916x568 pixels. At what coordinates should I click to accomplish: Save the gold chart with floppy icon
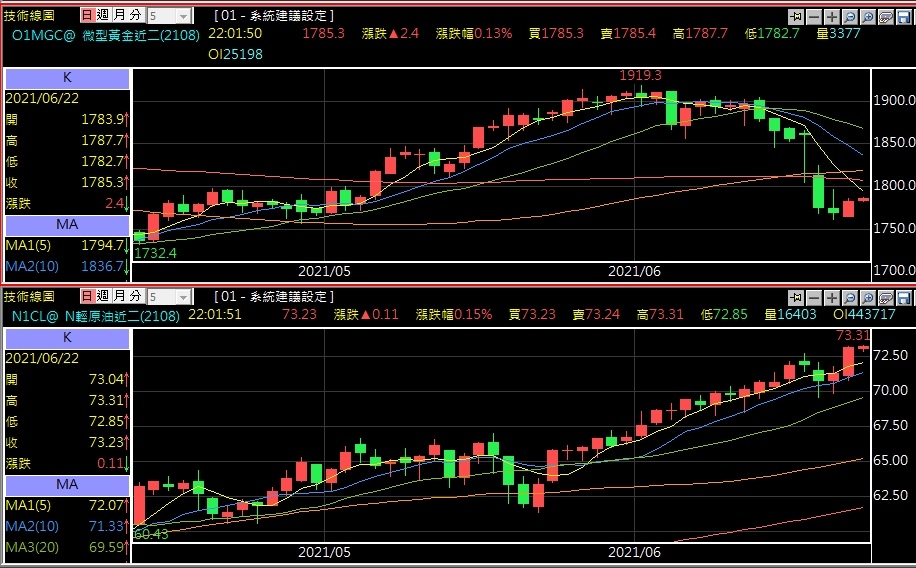pos(904,16)
